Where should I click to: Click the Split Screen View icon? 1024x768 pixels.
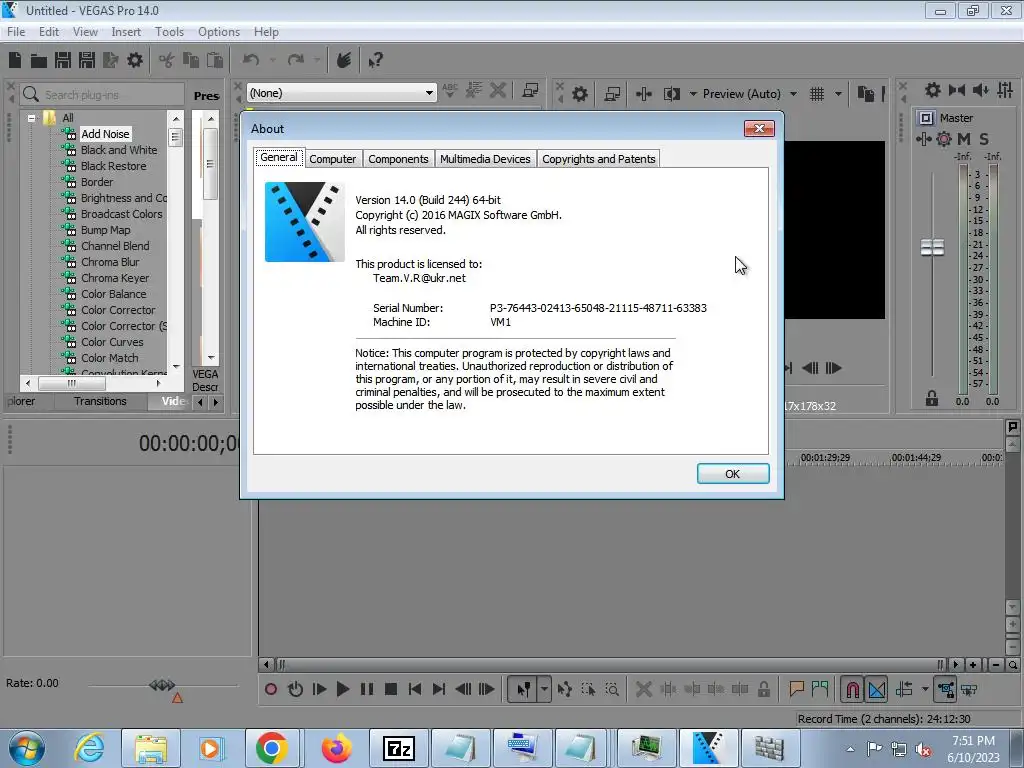pos(672,94)
